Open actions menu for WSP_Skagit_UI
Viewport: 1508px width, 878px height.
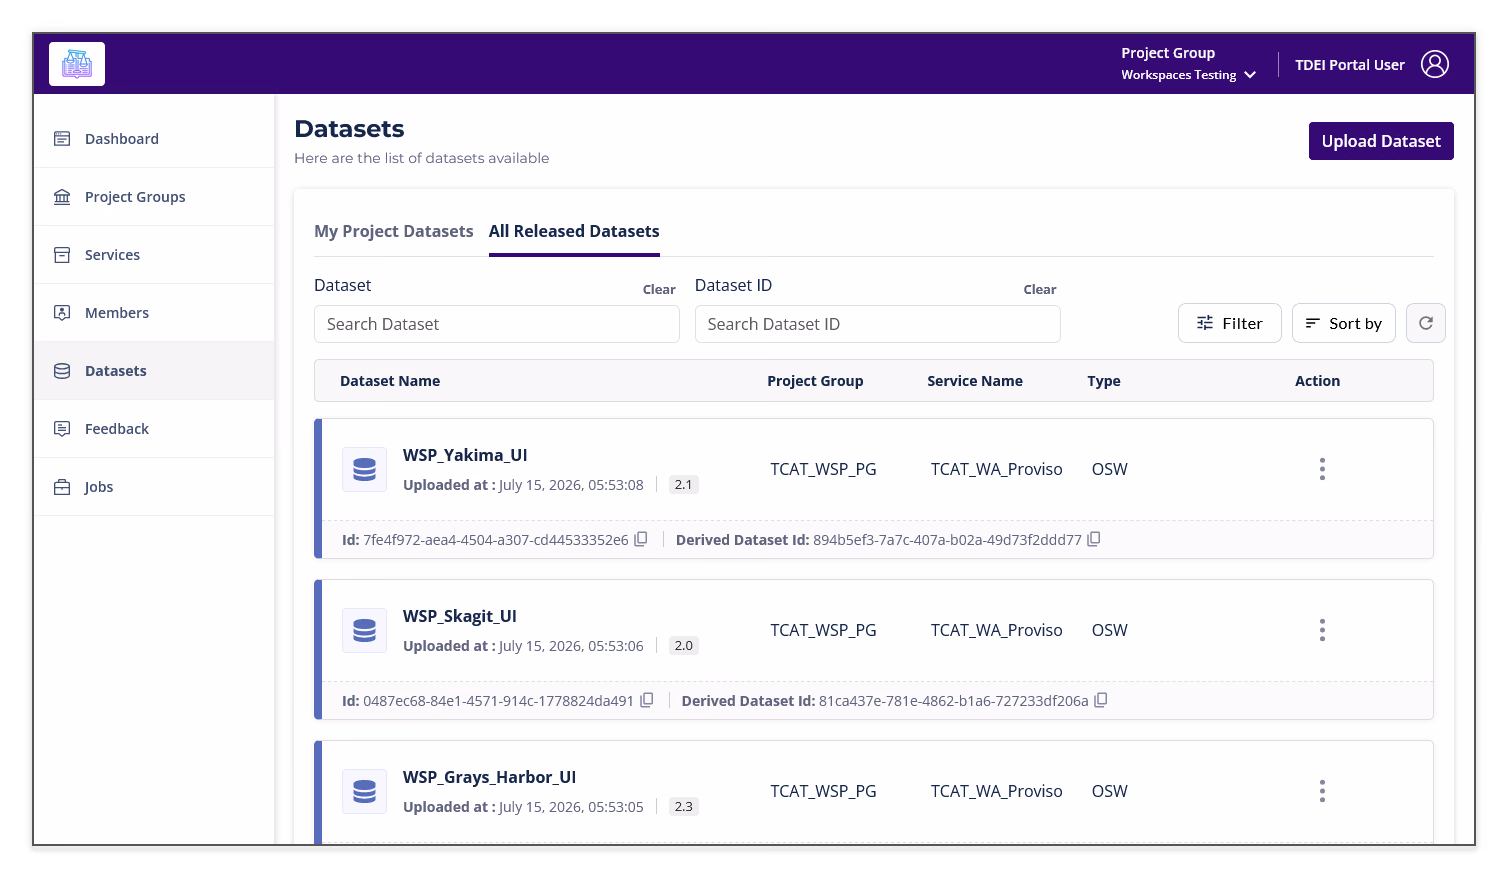(x=1322, y=630)
